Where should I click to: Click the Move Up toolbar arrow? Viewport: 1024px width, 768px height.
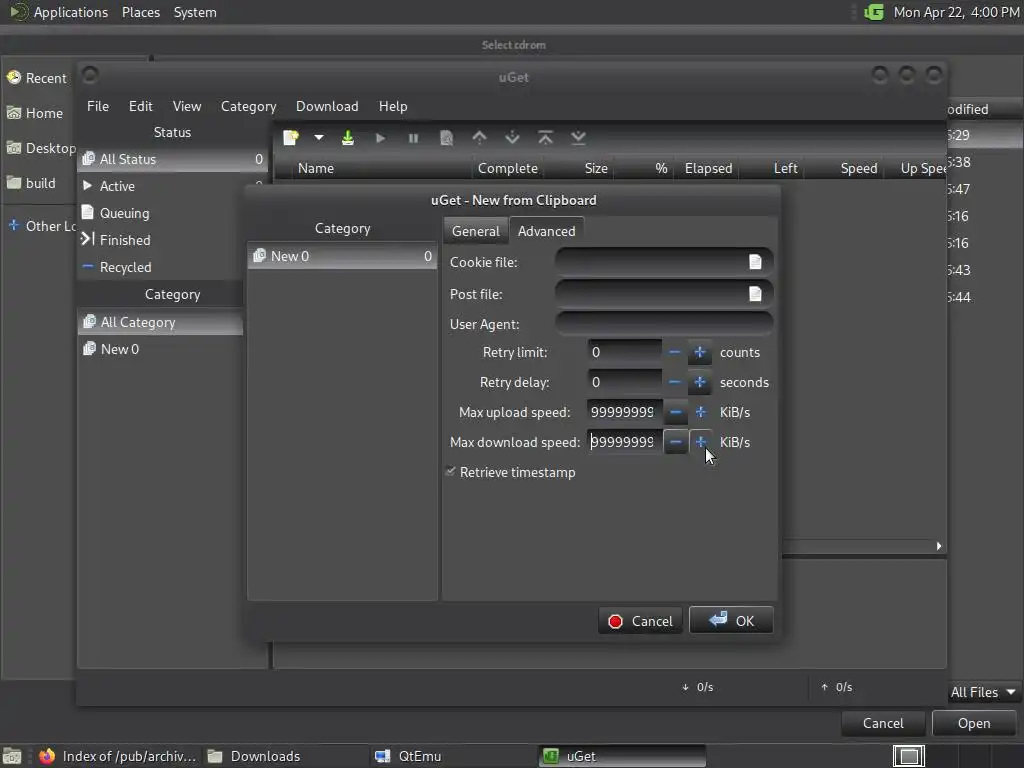479,138
